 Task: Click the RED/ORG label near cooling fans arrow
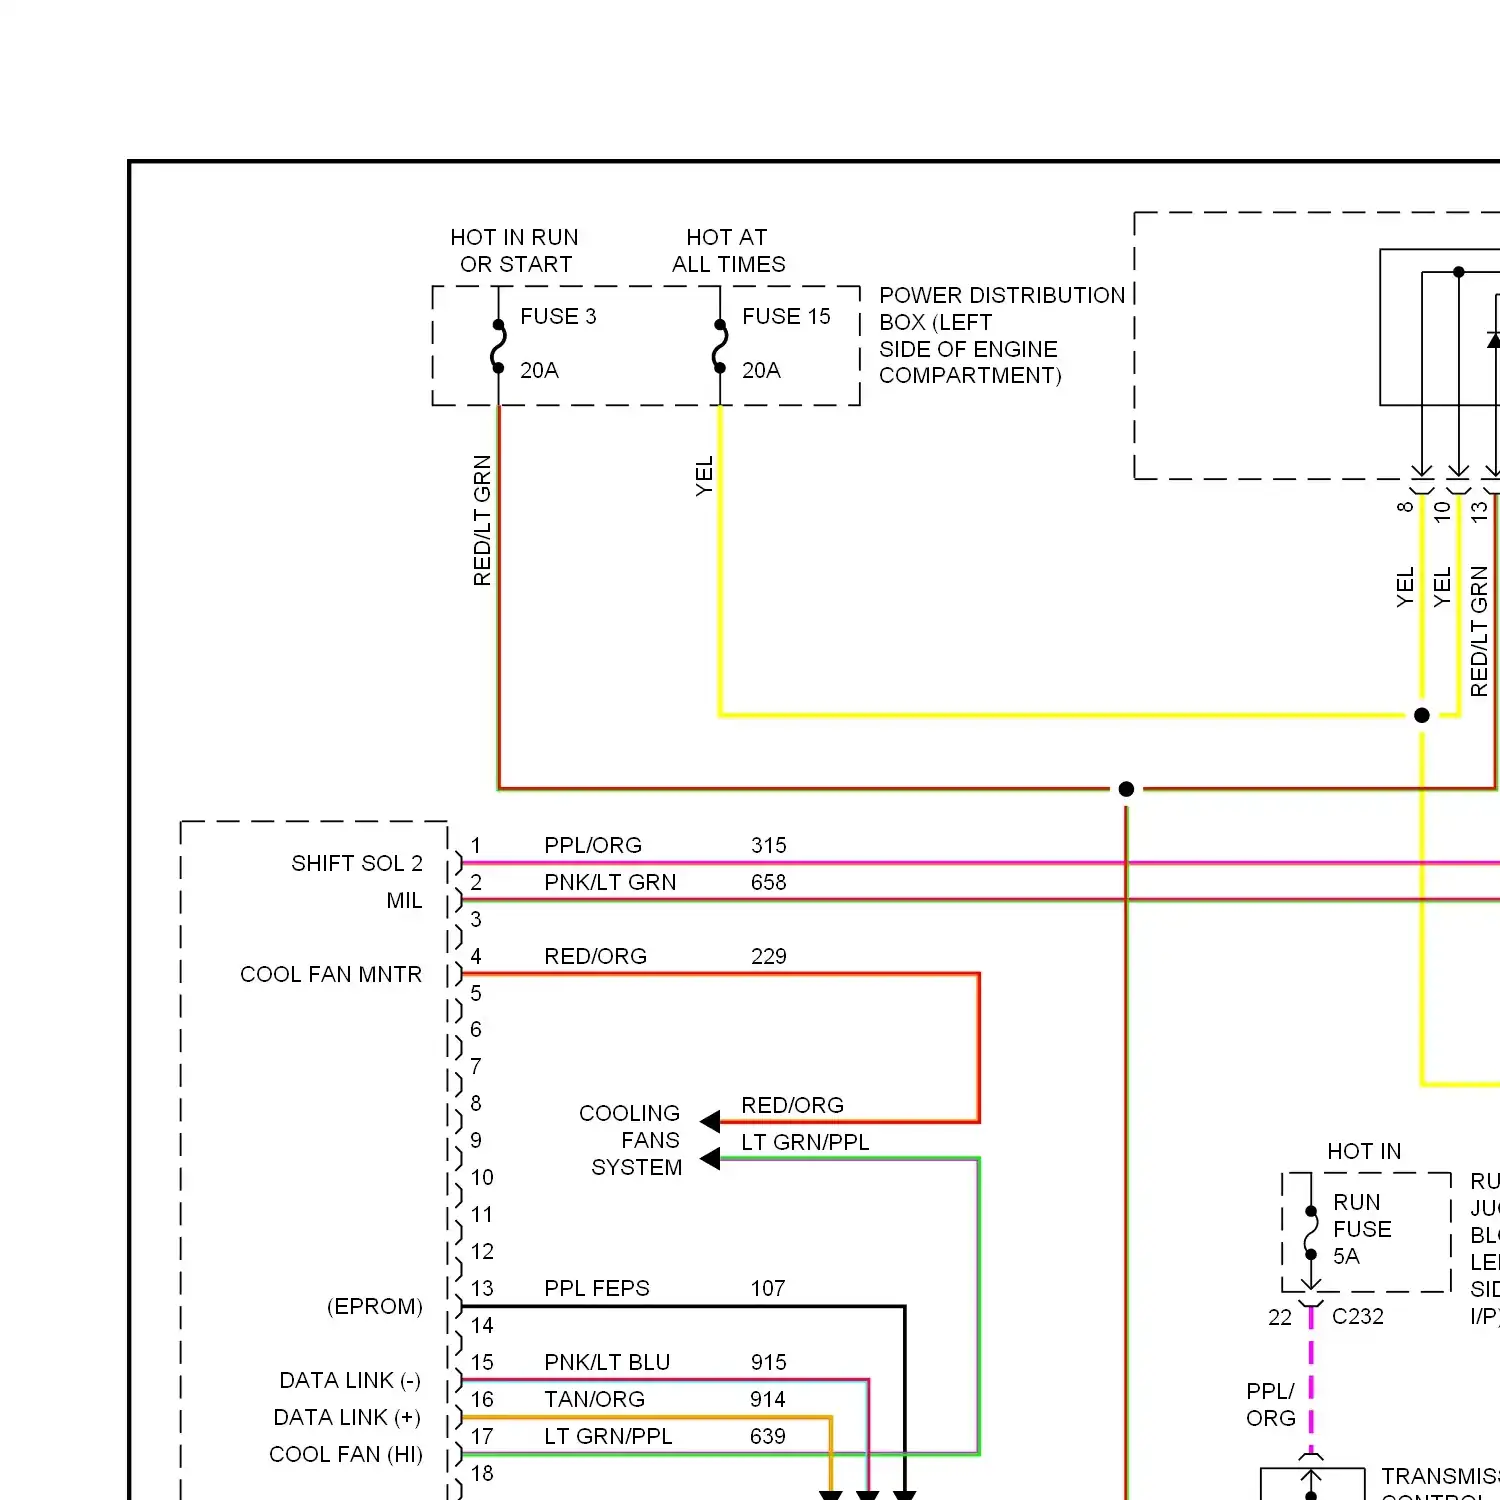click(x=792, y=1106)
